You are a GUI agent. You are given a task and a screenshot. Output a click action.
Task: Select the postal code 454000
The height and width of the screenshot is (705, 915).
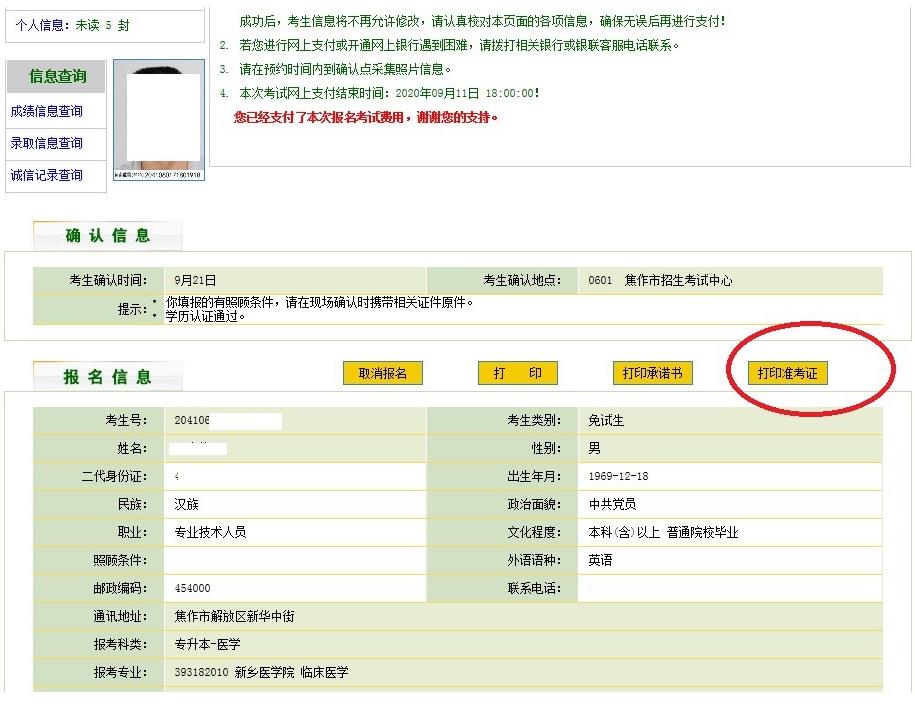tap(192, 589)
